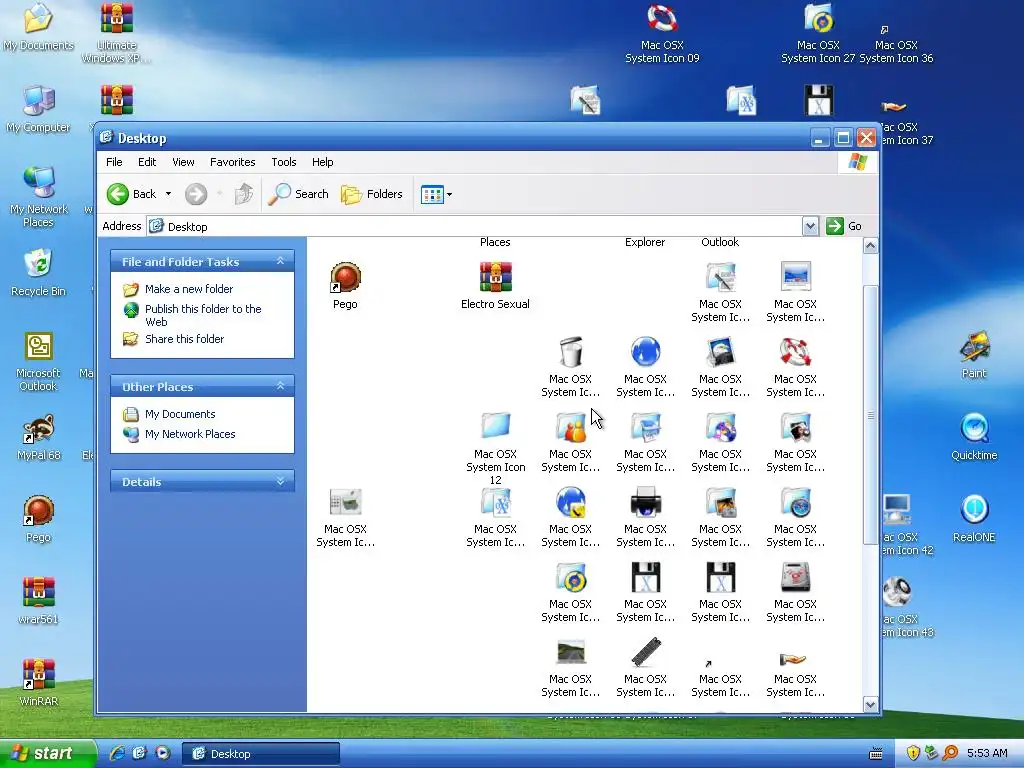Viewport: 1024px width, 768px height.
Task: Collapse the Other Places panel
Action: click(x=280, y=386)
